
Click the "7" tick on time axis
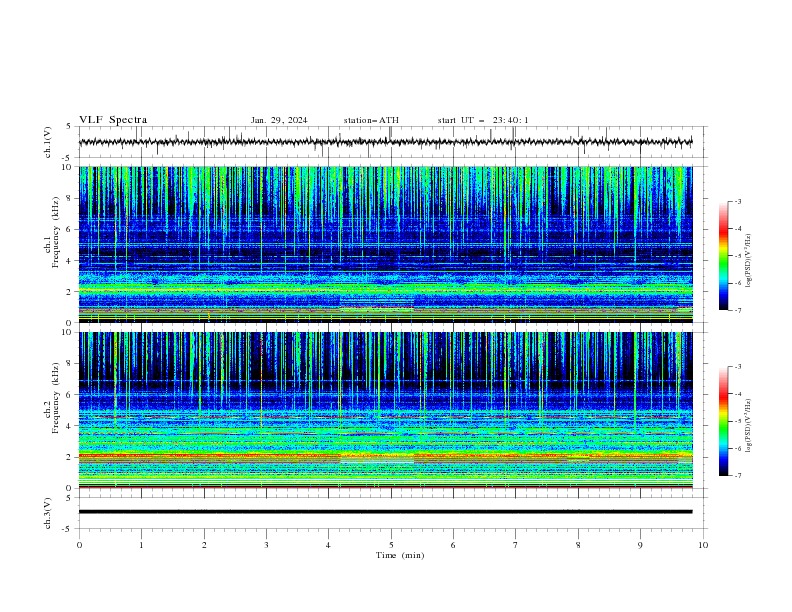pyautogui.click(x=515, y=545)
